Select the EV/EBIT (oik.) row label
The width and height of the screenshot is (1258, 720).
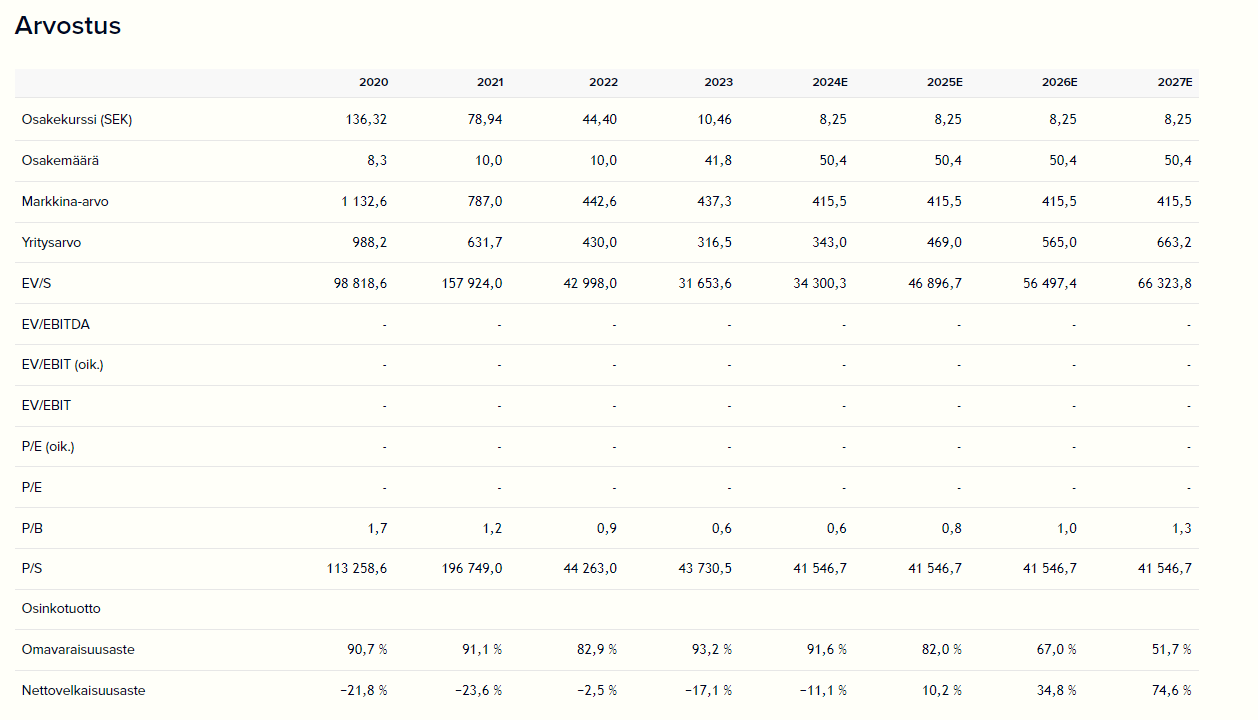62,364
